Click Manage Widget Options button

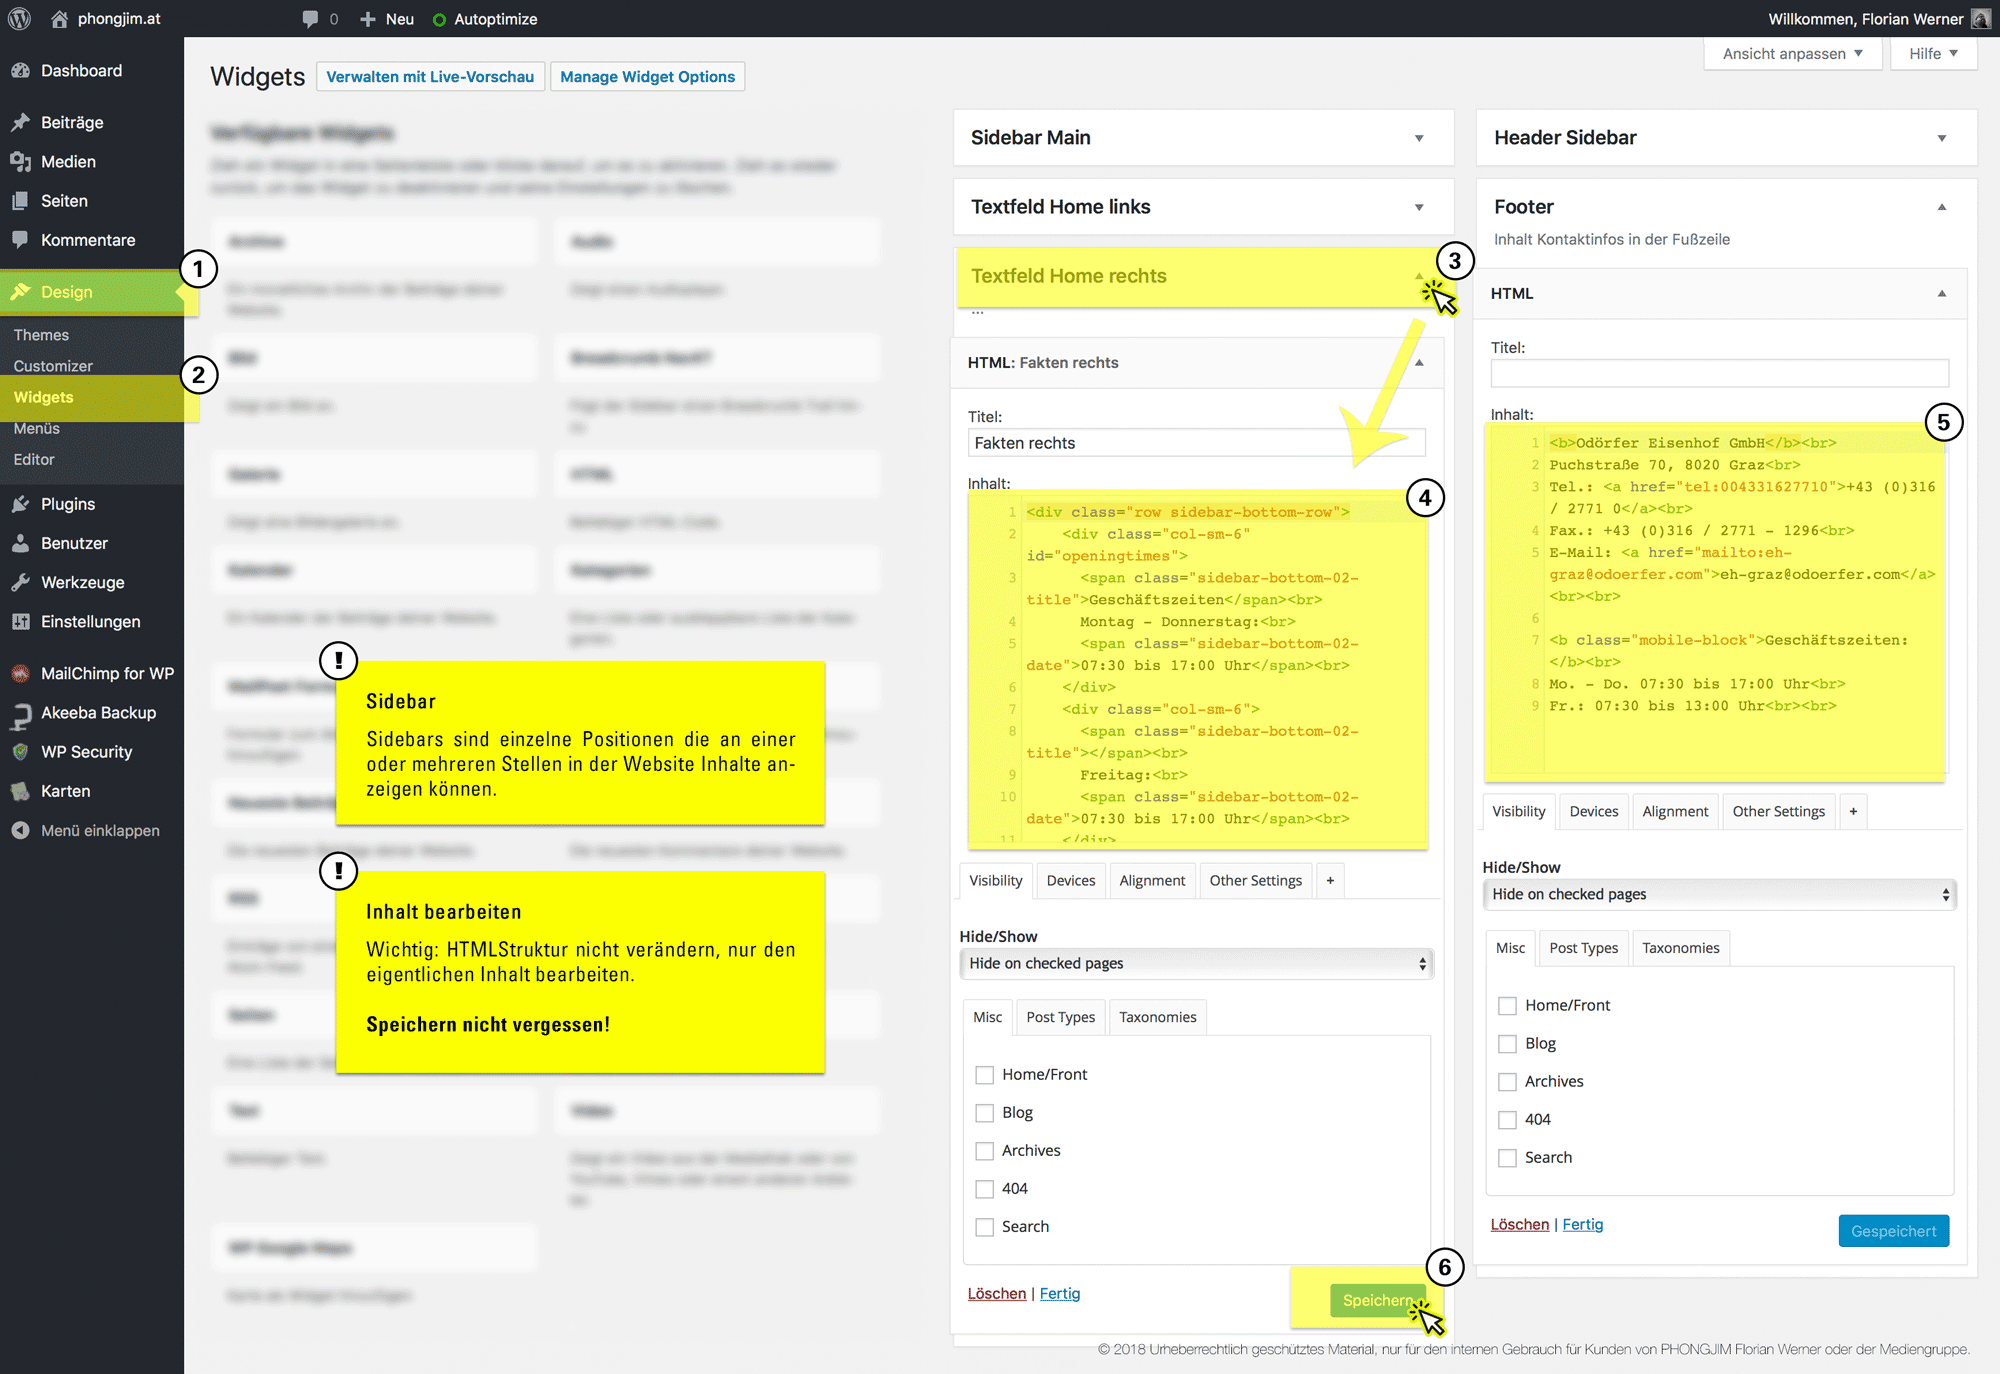pyautogui.click(x=648, y=77)
